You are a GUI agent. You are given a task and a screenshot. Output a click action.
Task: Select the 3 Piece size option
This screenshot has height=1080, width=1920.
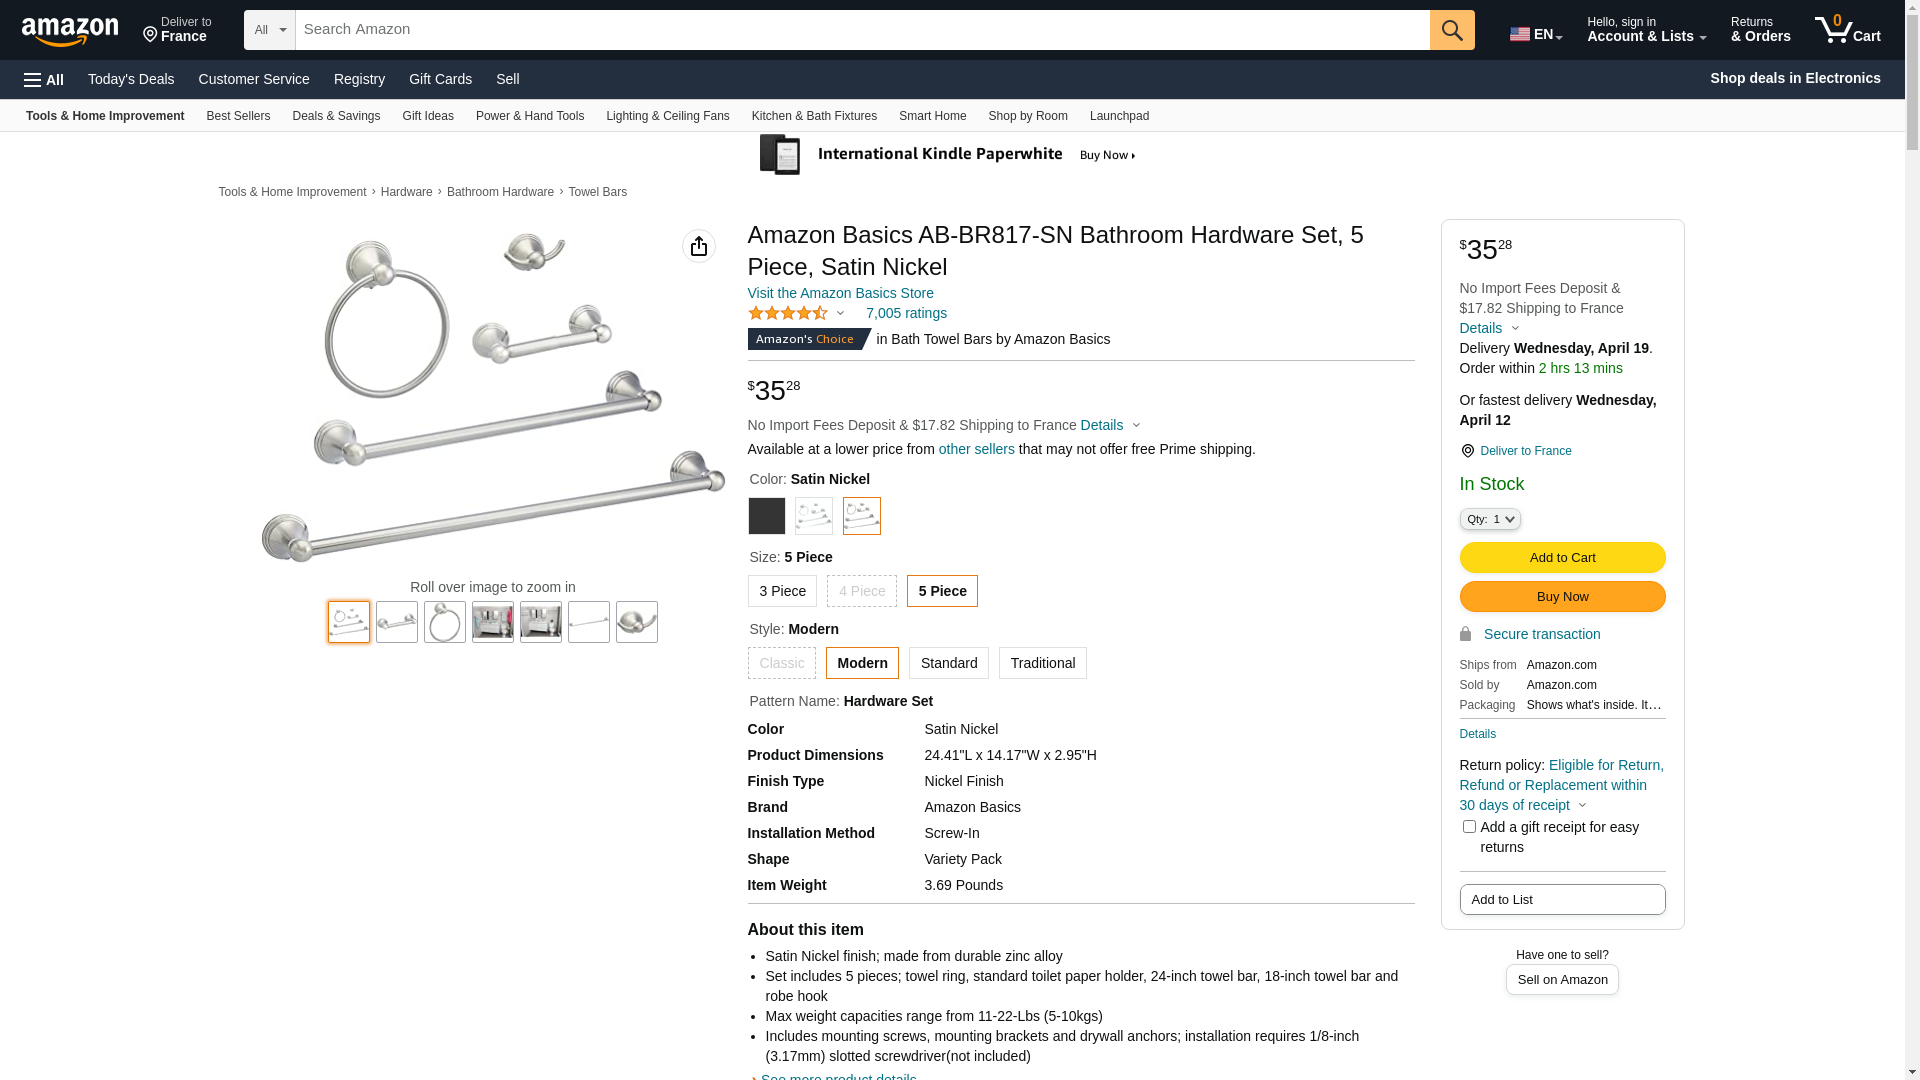(x=782, y=591)
